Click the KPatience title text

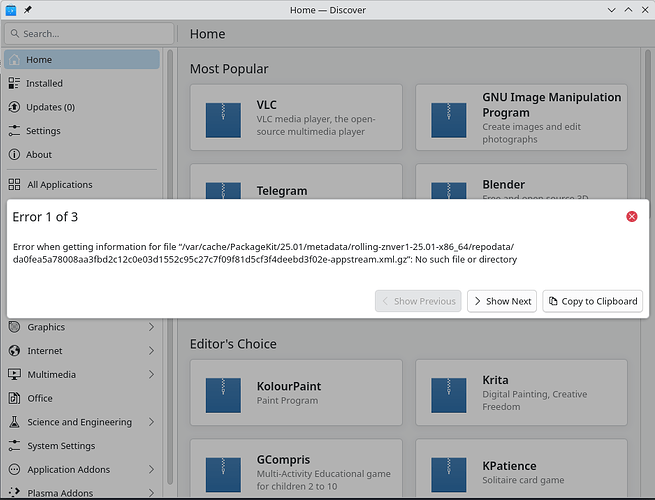coord(509,466)
